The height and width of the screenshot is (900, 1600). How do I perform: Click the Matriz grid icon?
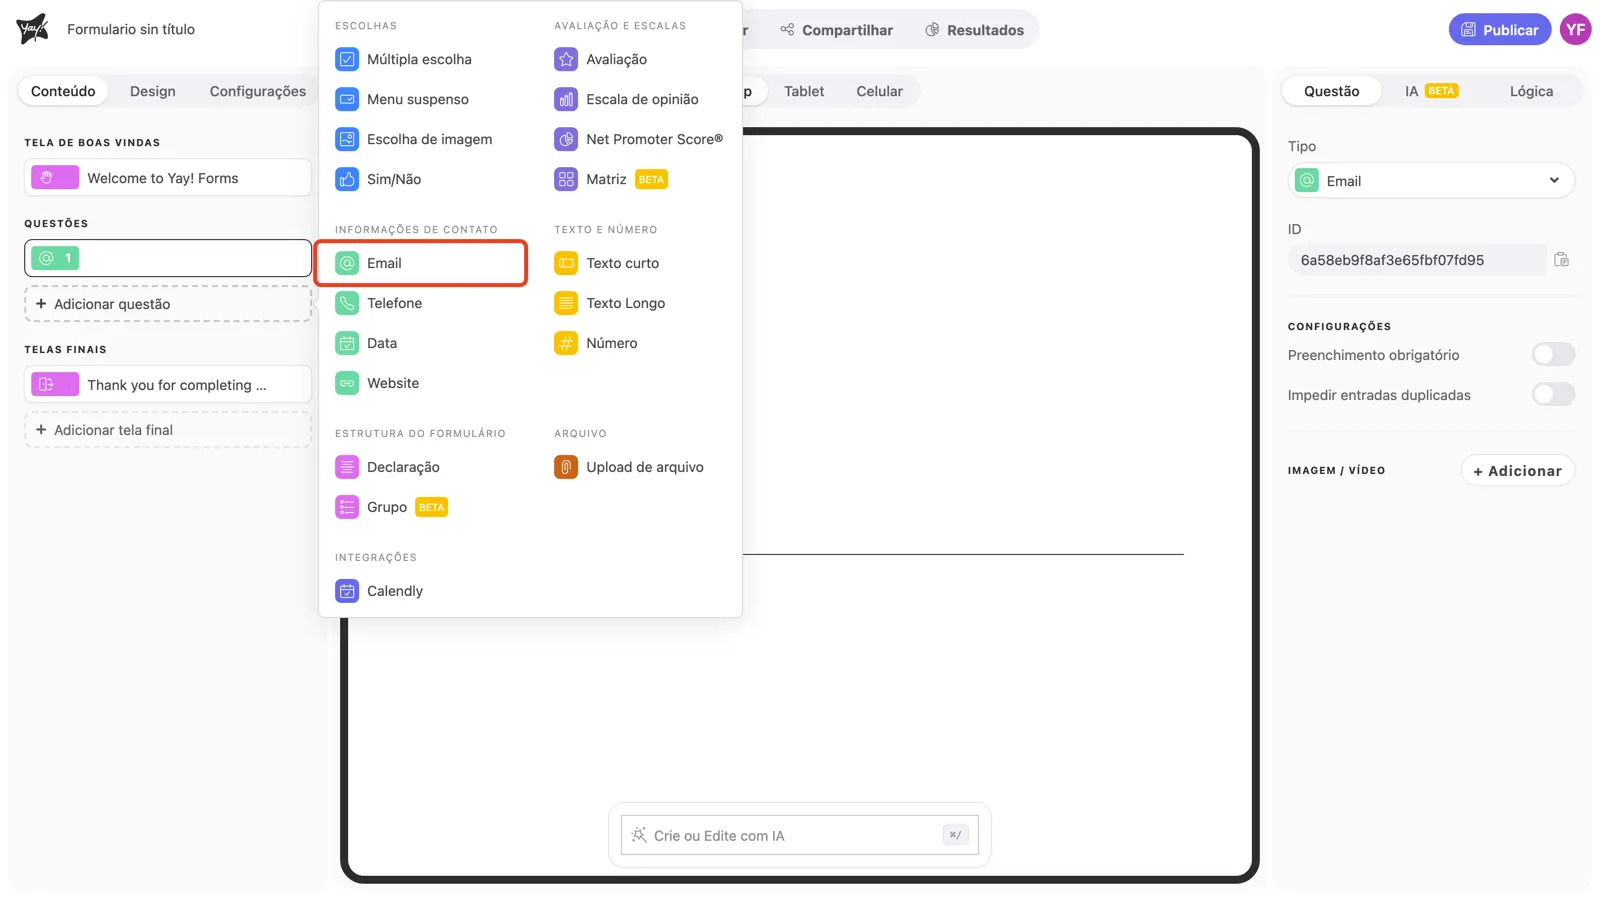click(x=566, y=179)
